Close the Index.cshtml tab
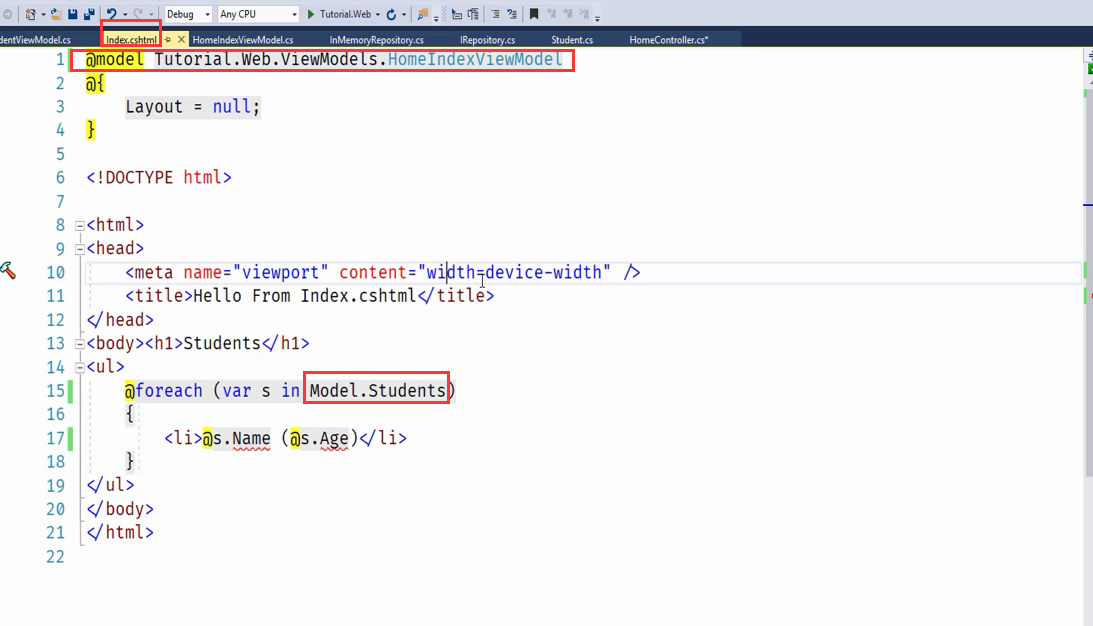1093x626 pixels. [181, 40]
